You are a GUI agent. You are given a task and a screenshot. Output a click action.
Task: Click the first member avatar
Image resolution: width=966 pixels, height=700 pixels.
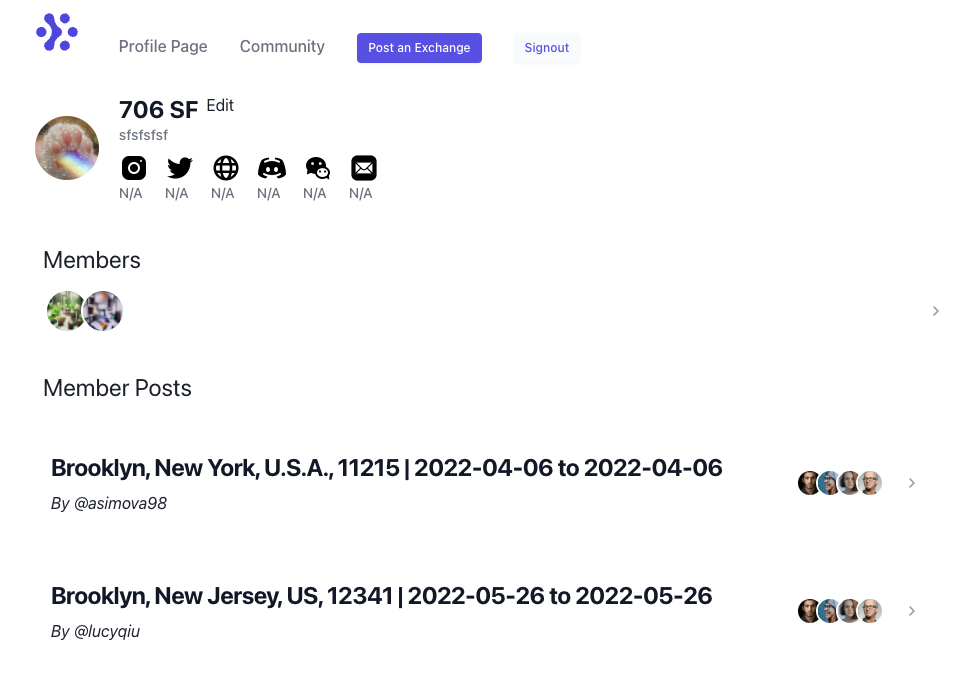[x=65, y=311]
